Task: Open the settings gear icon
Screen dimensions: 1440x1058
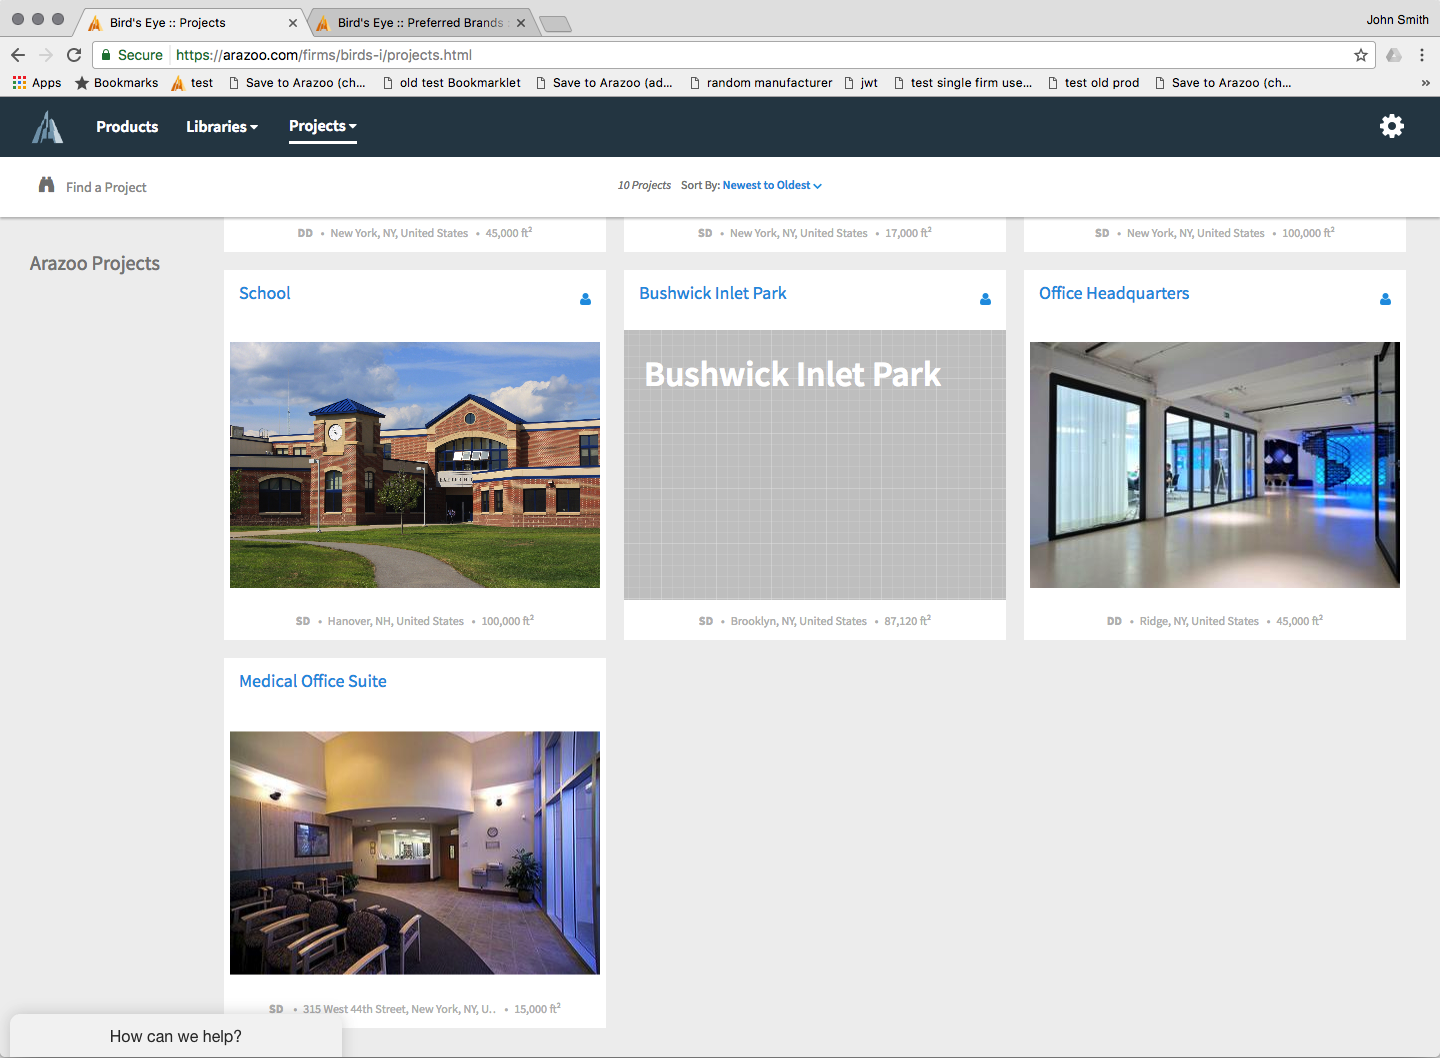Action: coord(1392,126)
